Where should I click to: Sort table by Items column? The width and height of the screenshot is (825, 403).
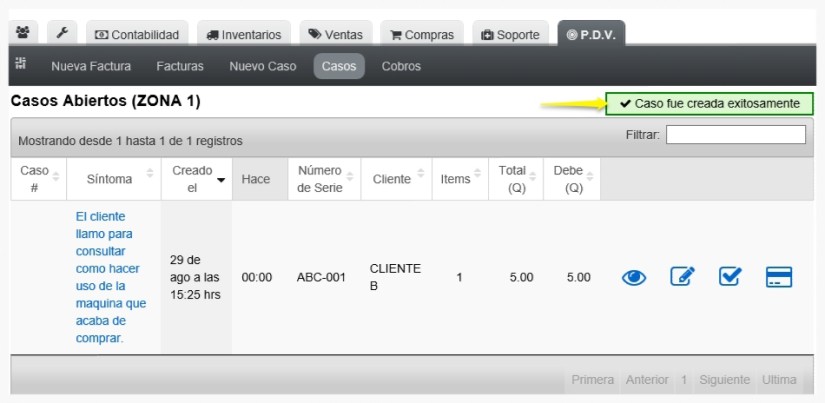coord(460,179)
